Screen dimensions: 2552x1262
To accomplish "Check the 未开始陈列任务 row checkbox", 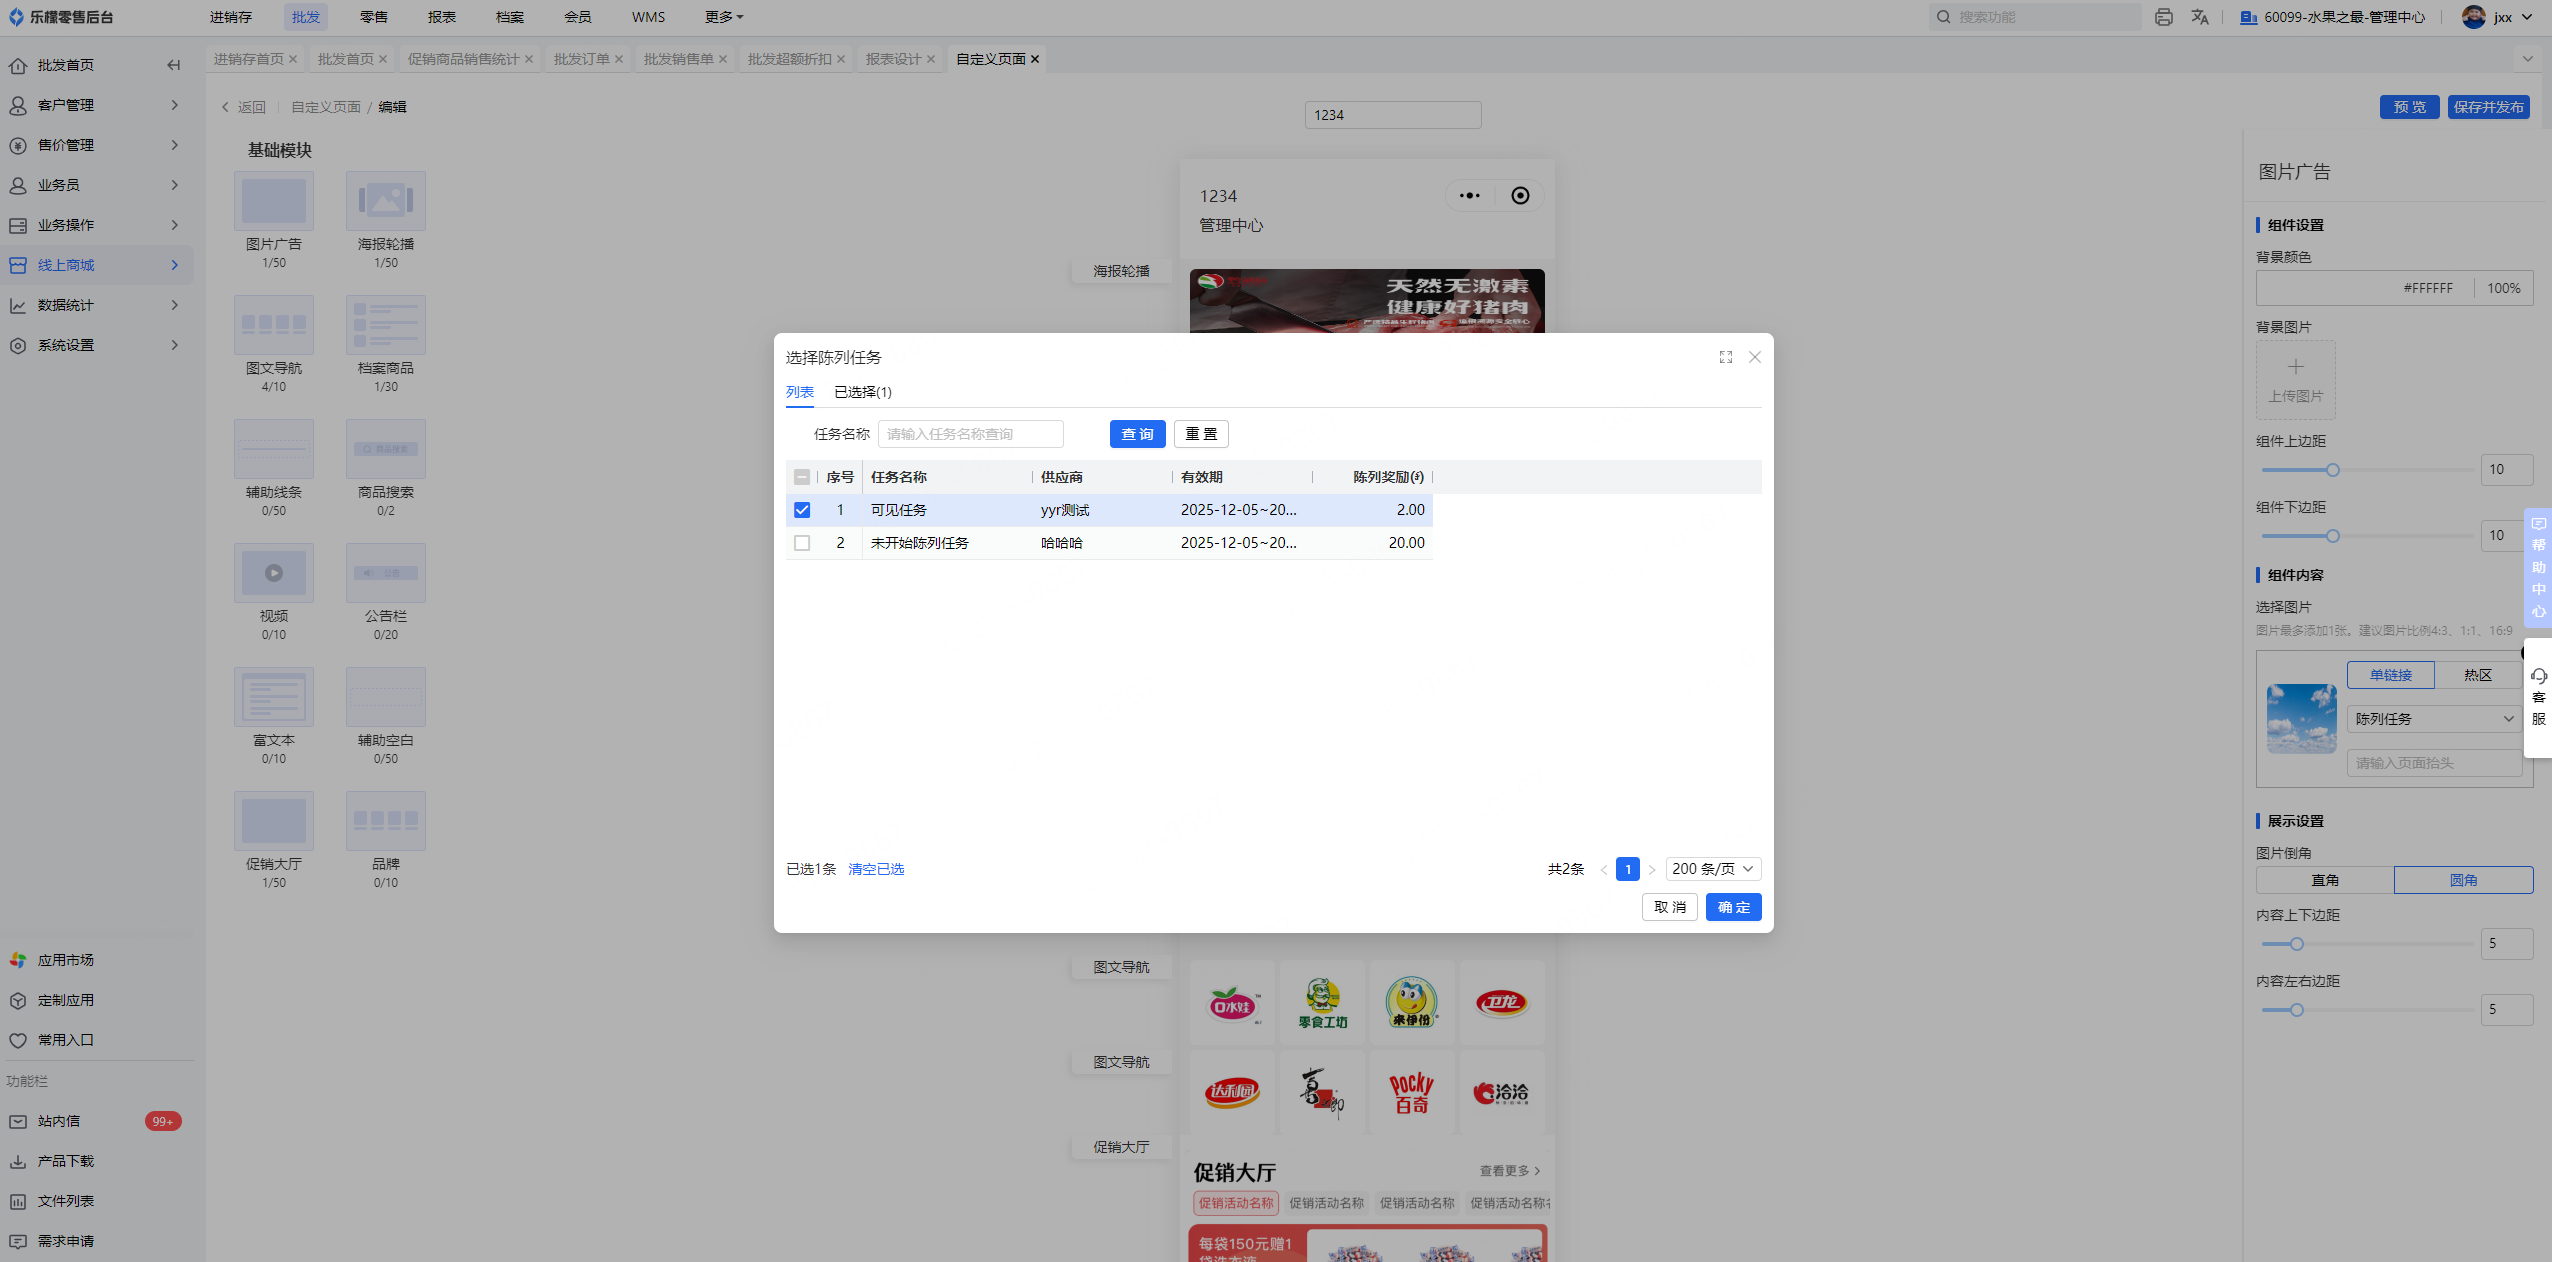I will 802,543.
